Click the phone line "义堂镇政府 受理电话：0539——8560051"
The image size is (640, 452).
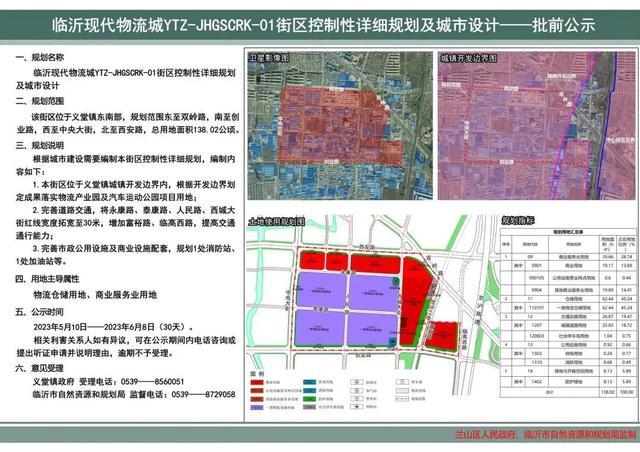(x=109, y=382)
